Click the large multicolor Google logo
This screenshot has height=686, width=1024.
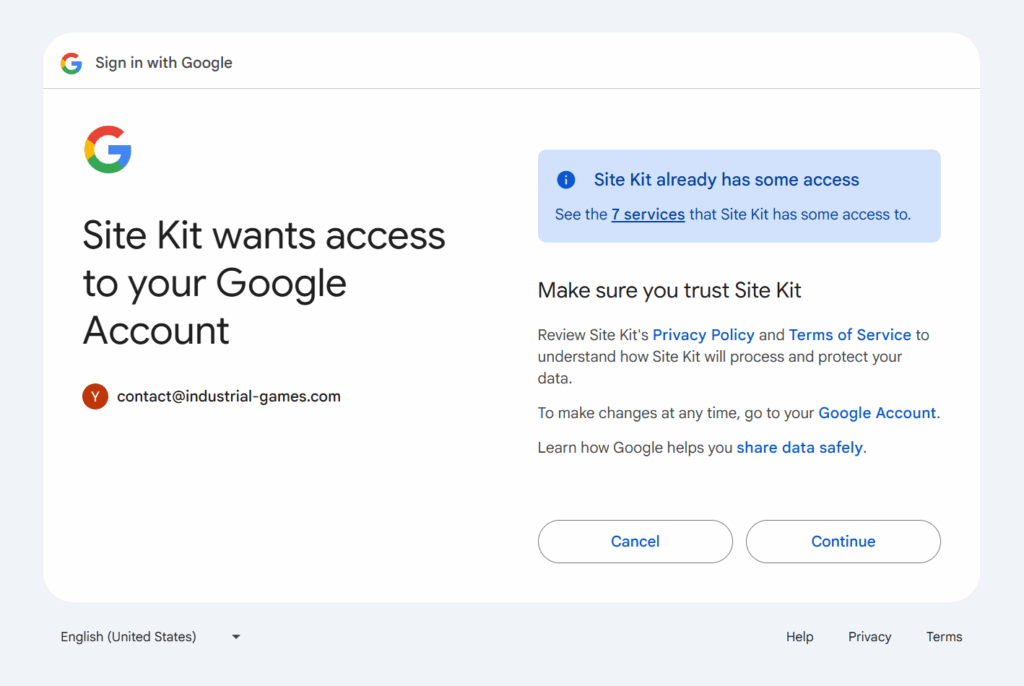click(108, 150)
